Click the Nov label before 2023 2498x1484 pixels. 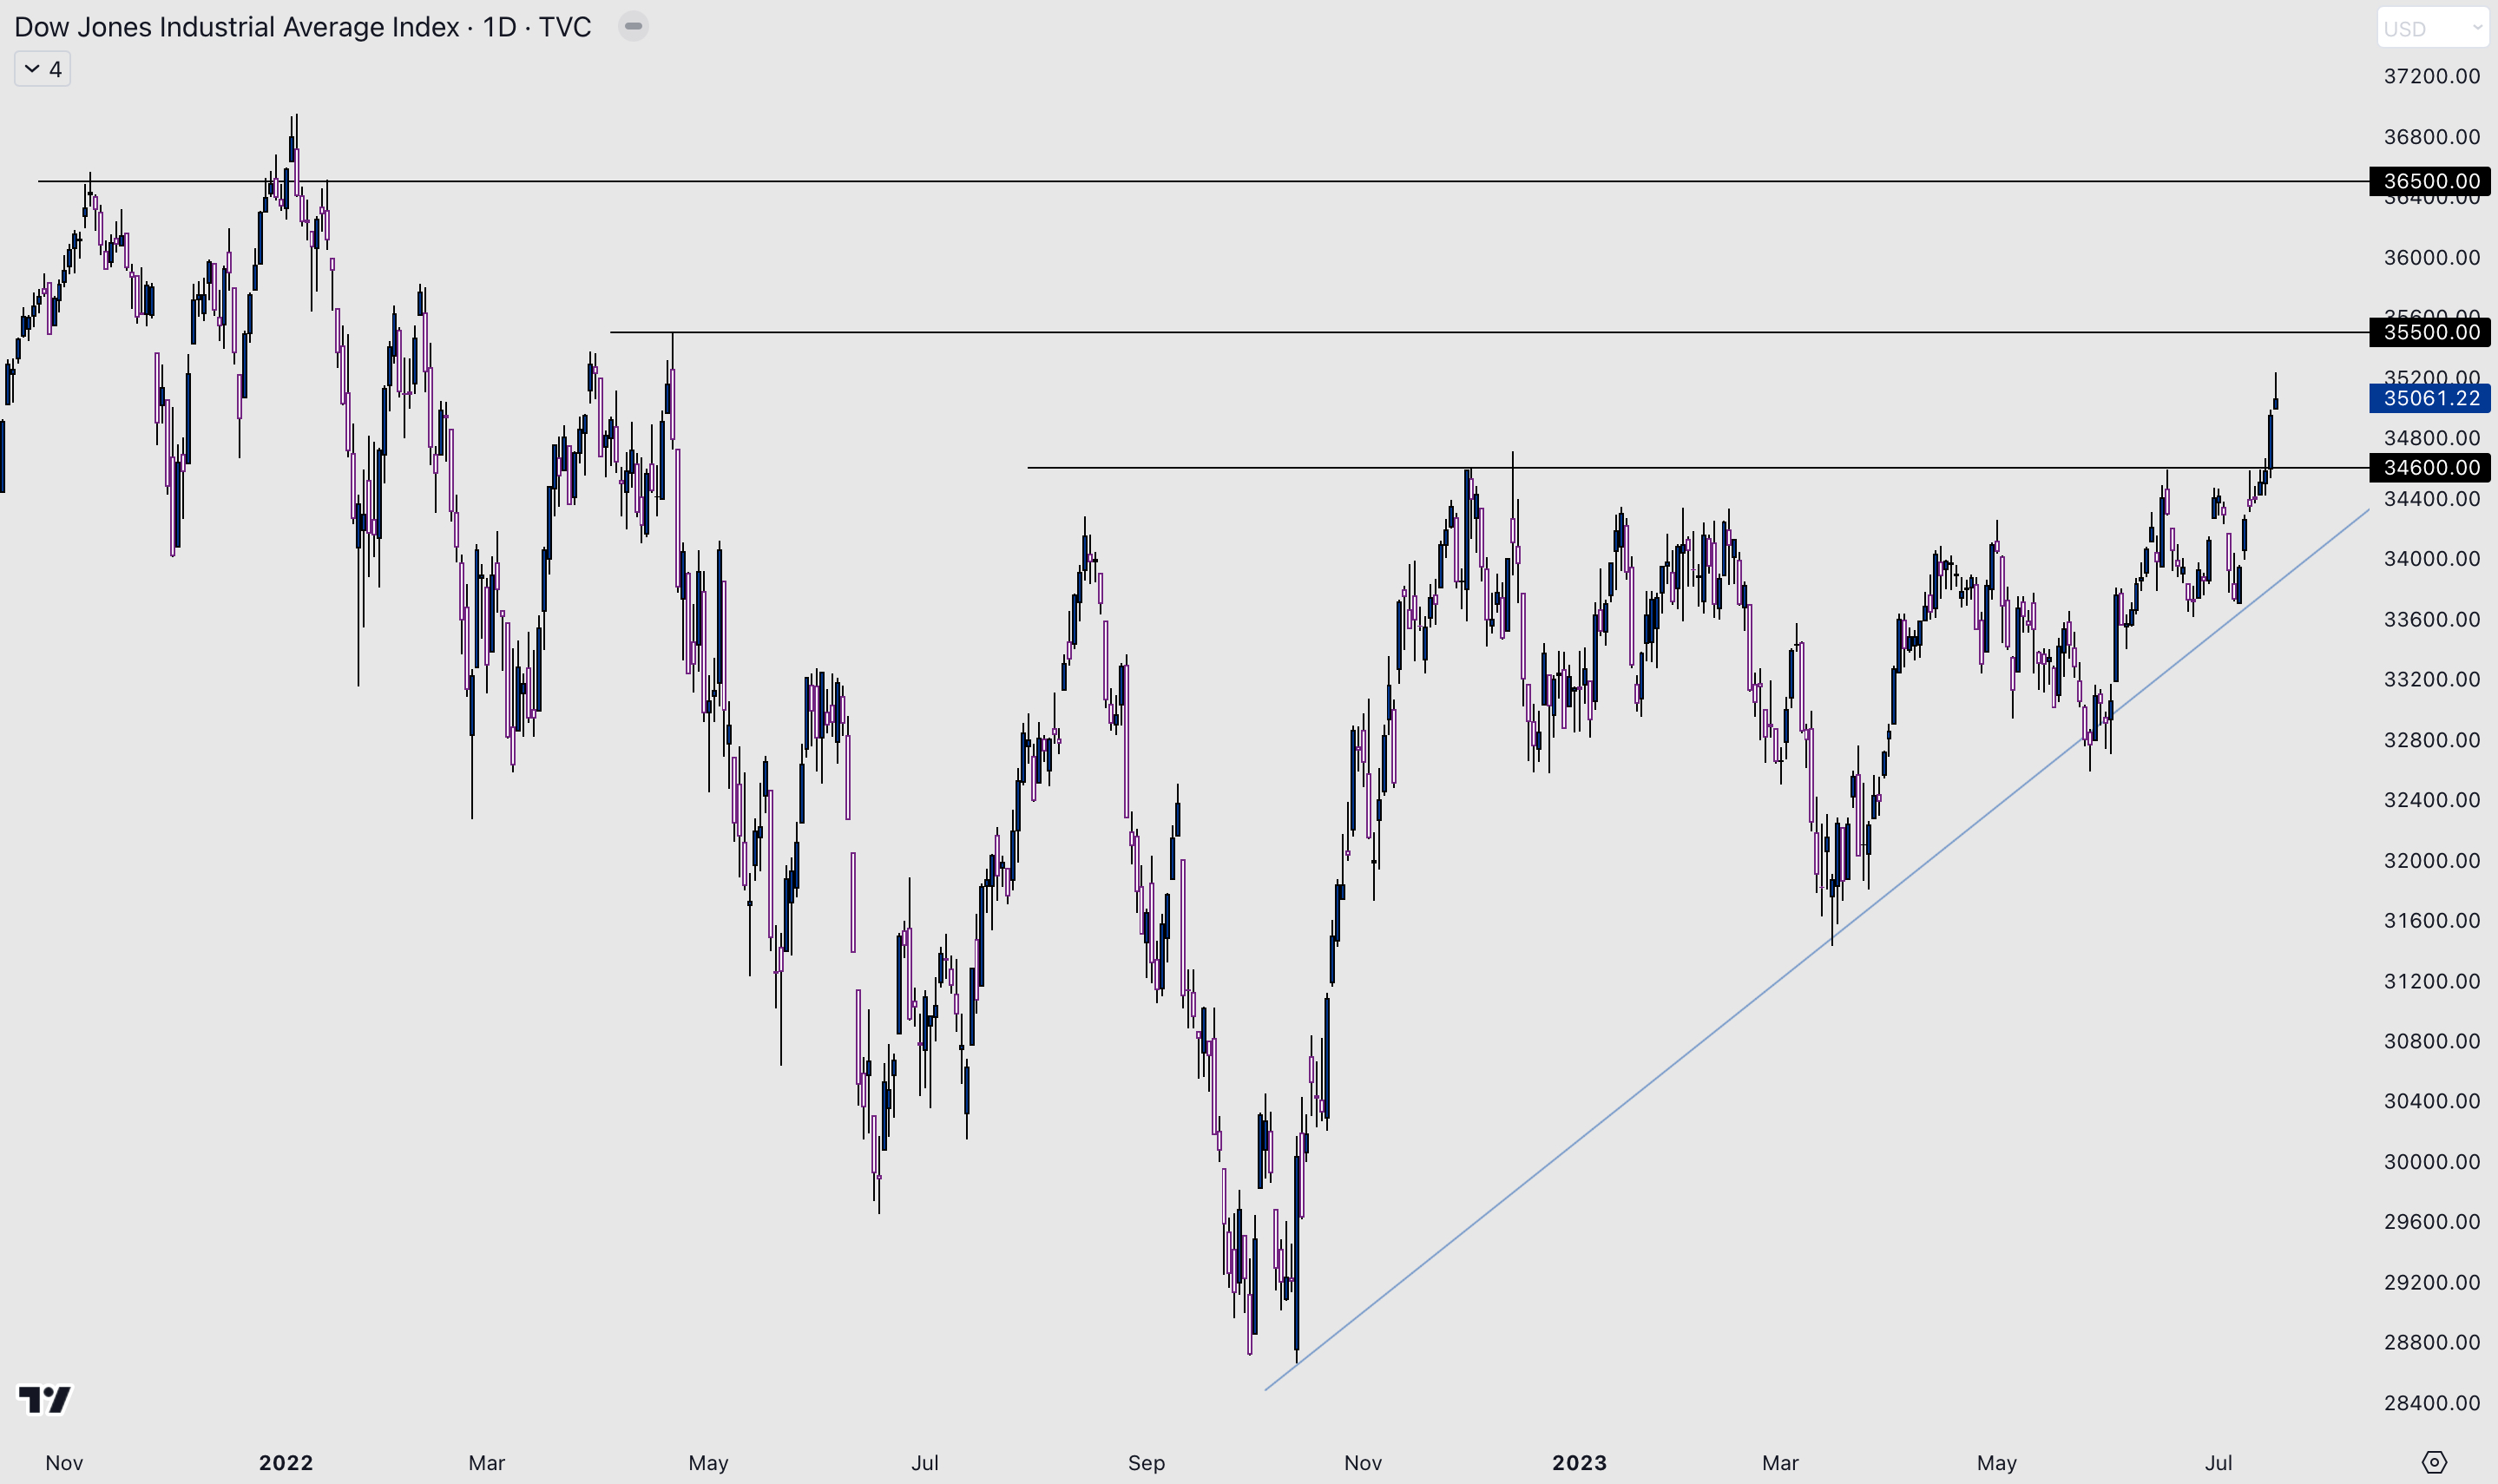point(1363,1463)
